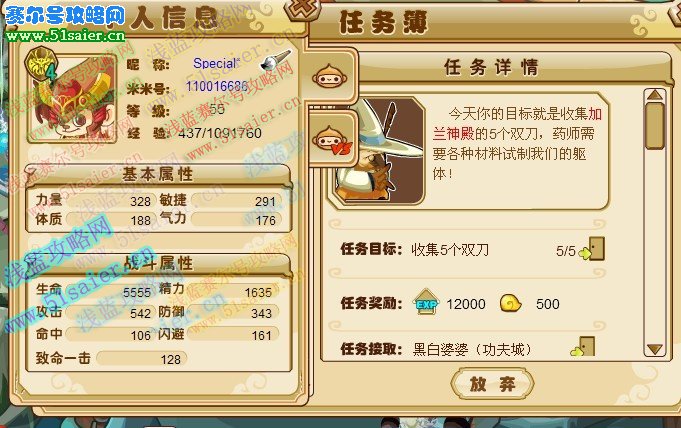Click the gold bean reward icon
This screenshot has height=428, width=681.
click(511, 303)
